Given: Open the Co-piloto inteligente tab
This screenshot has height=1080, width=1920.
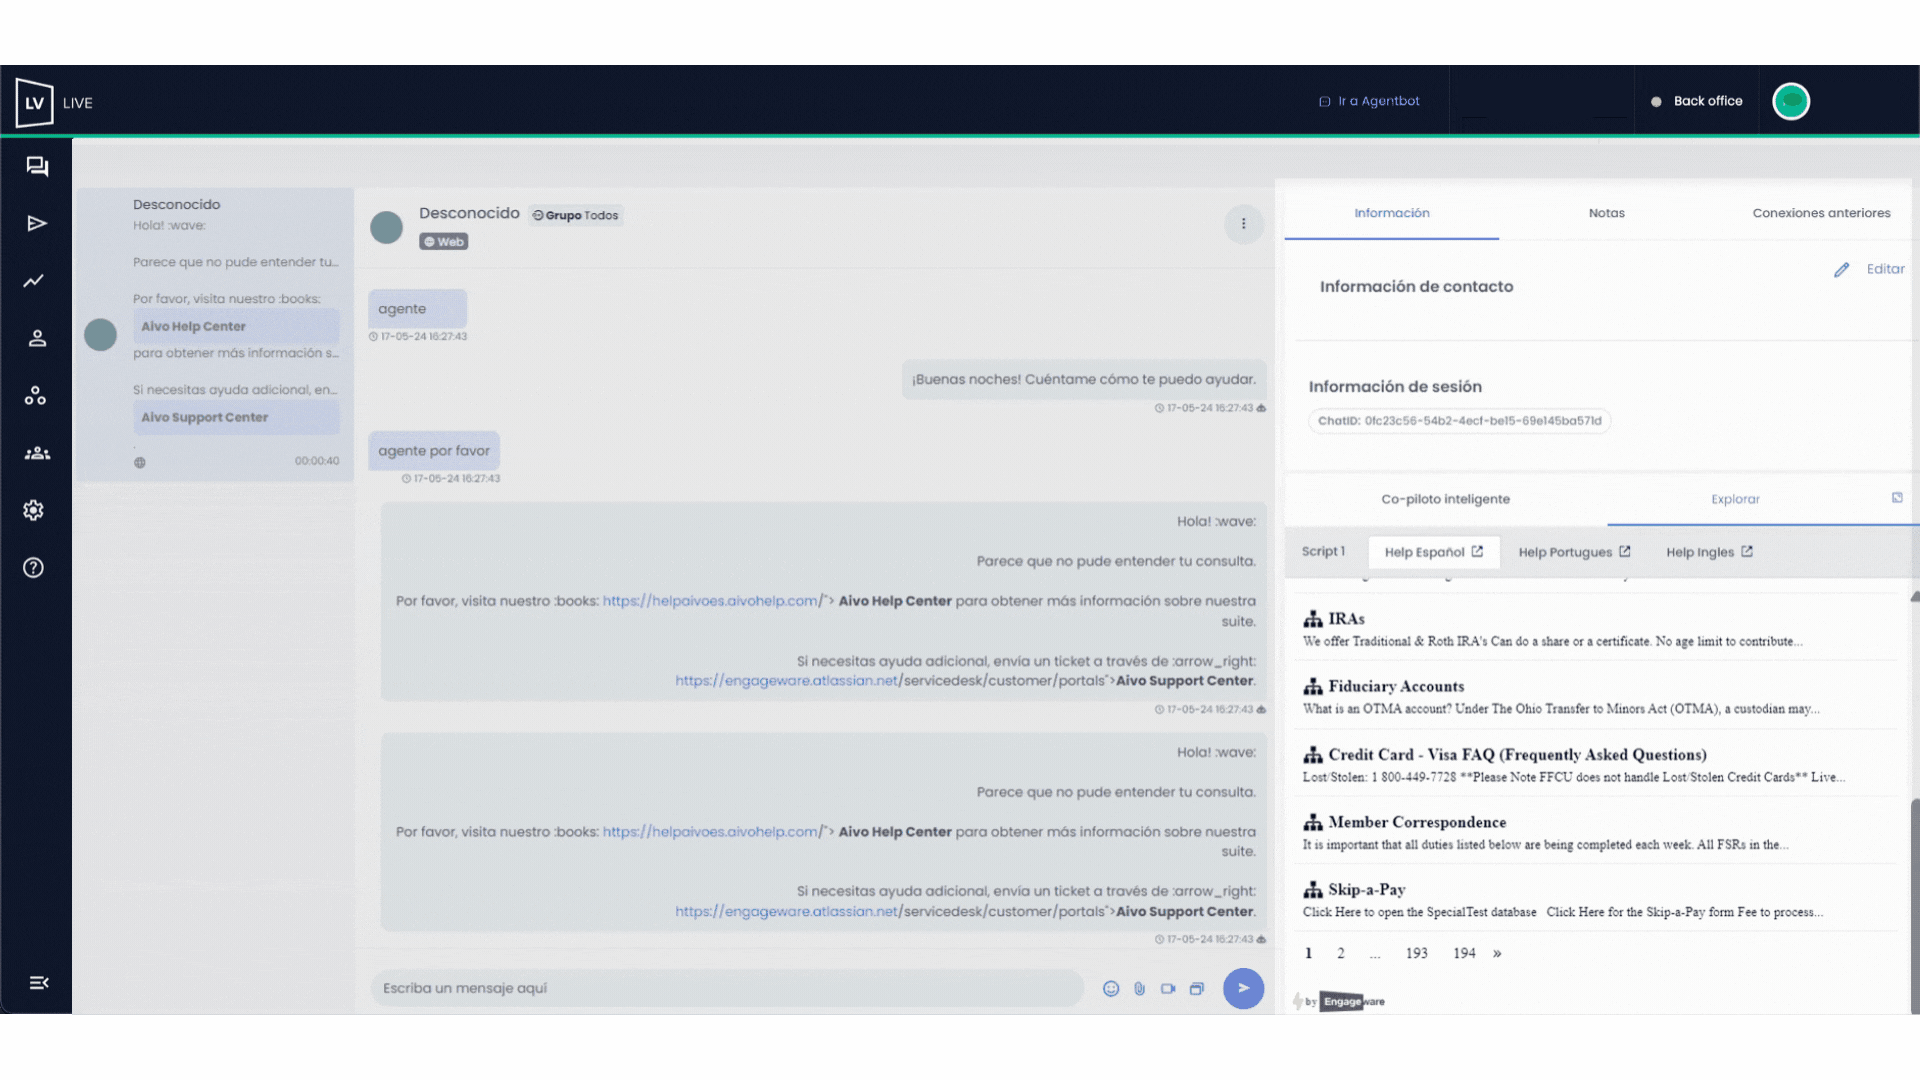Looking at the screenshot, I should coord(1445,499).
